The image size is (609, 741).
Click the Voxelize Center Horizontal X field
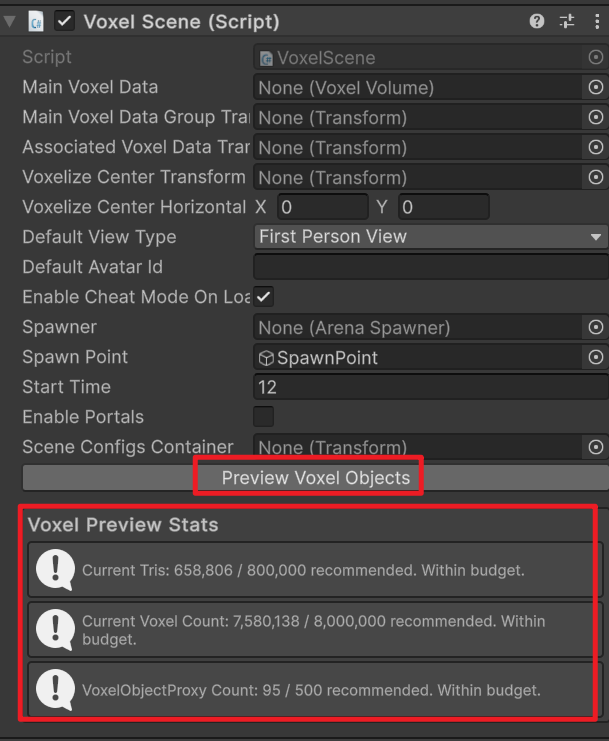[x=323, y=207]
